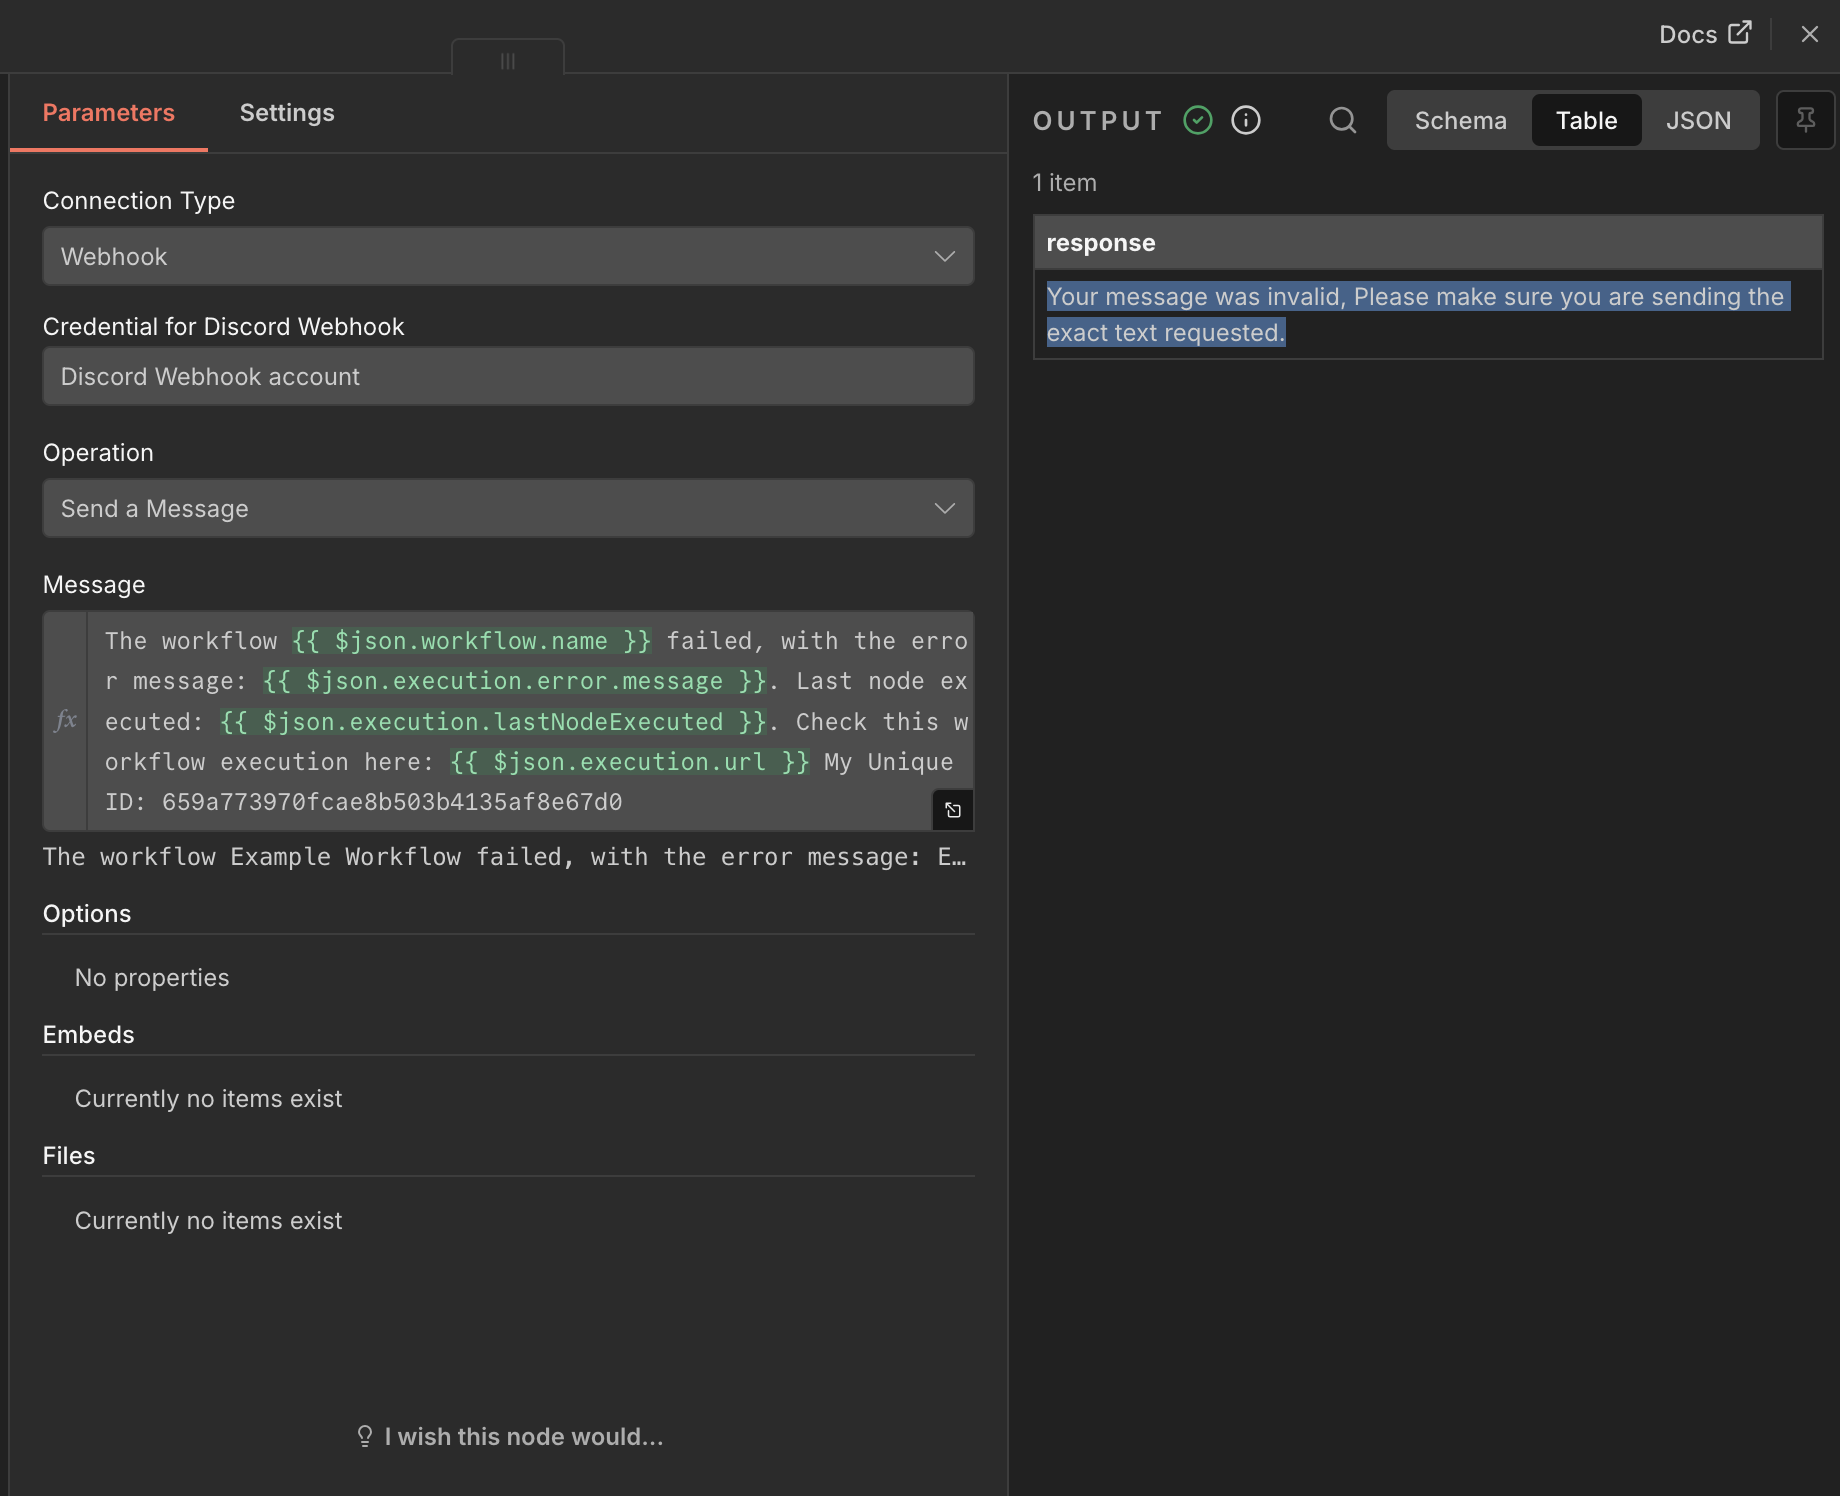Switch to the Settings tab

(x=287, y=113)
